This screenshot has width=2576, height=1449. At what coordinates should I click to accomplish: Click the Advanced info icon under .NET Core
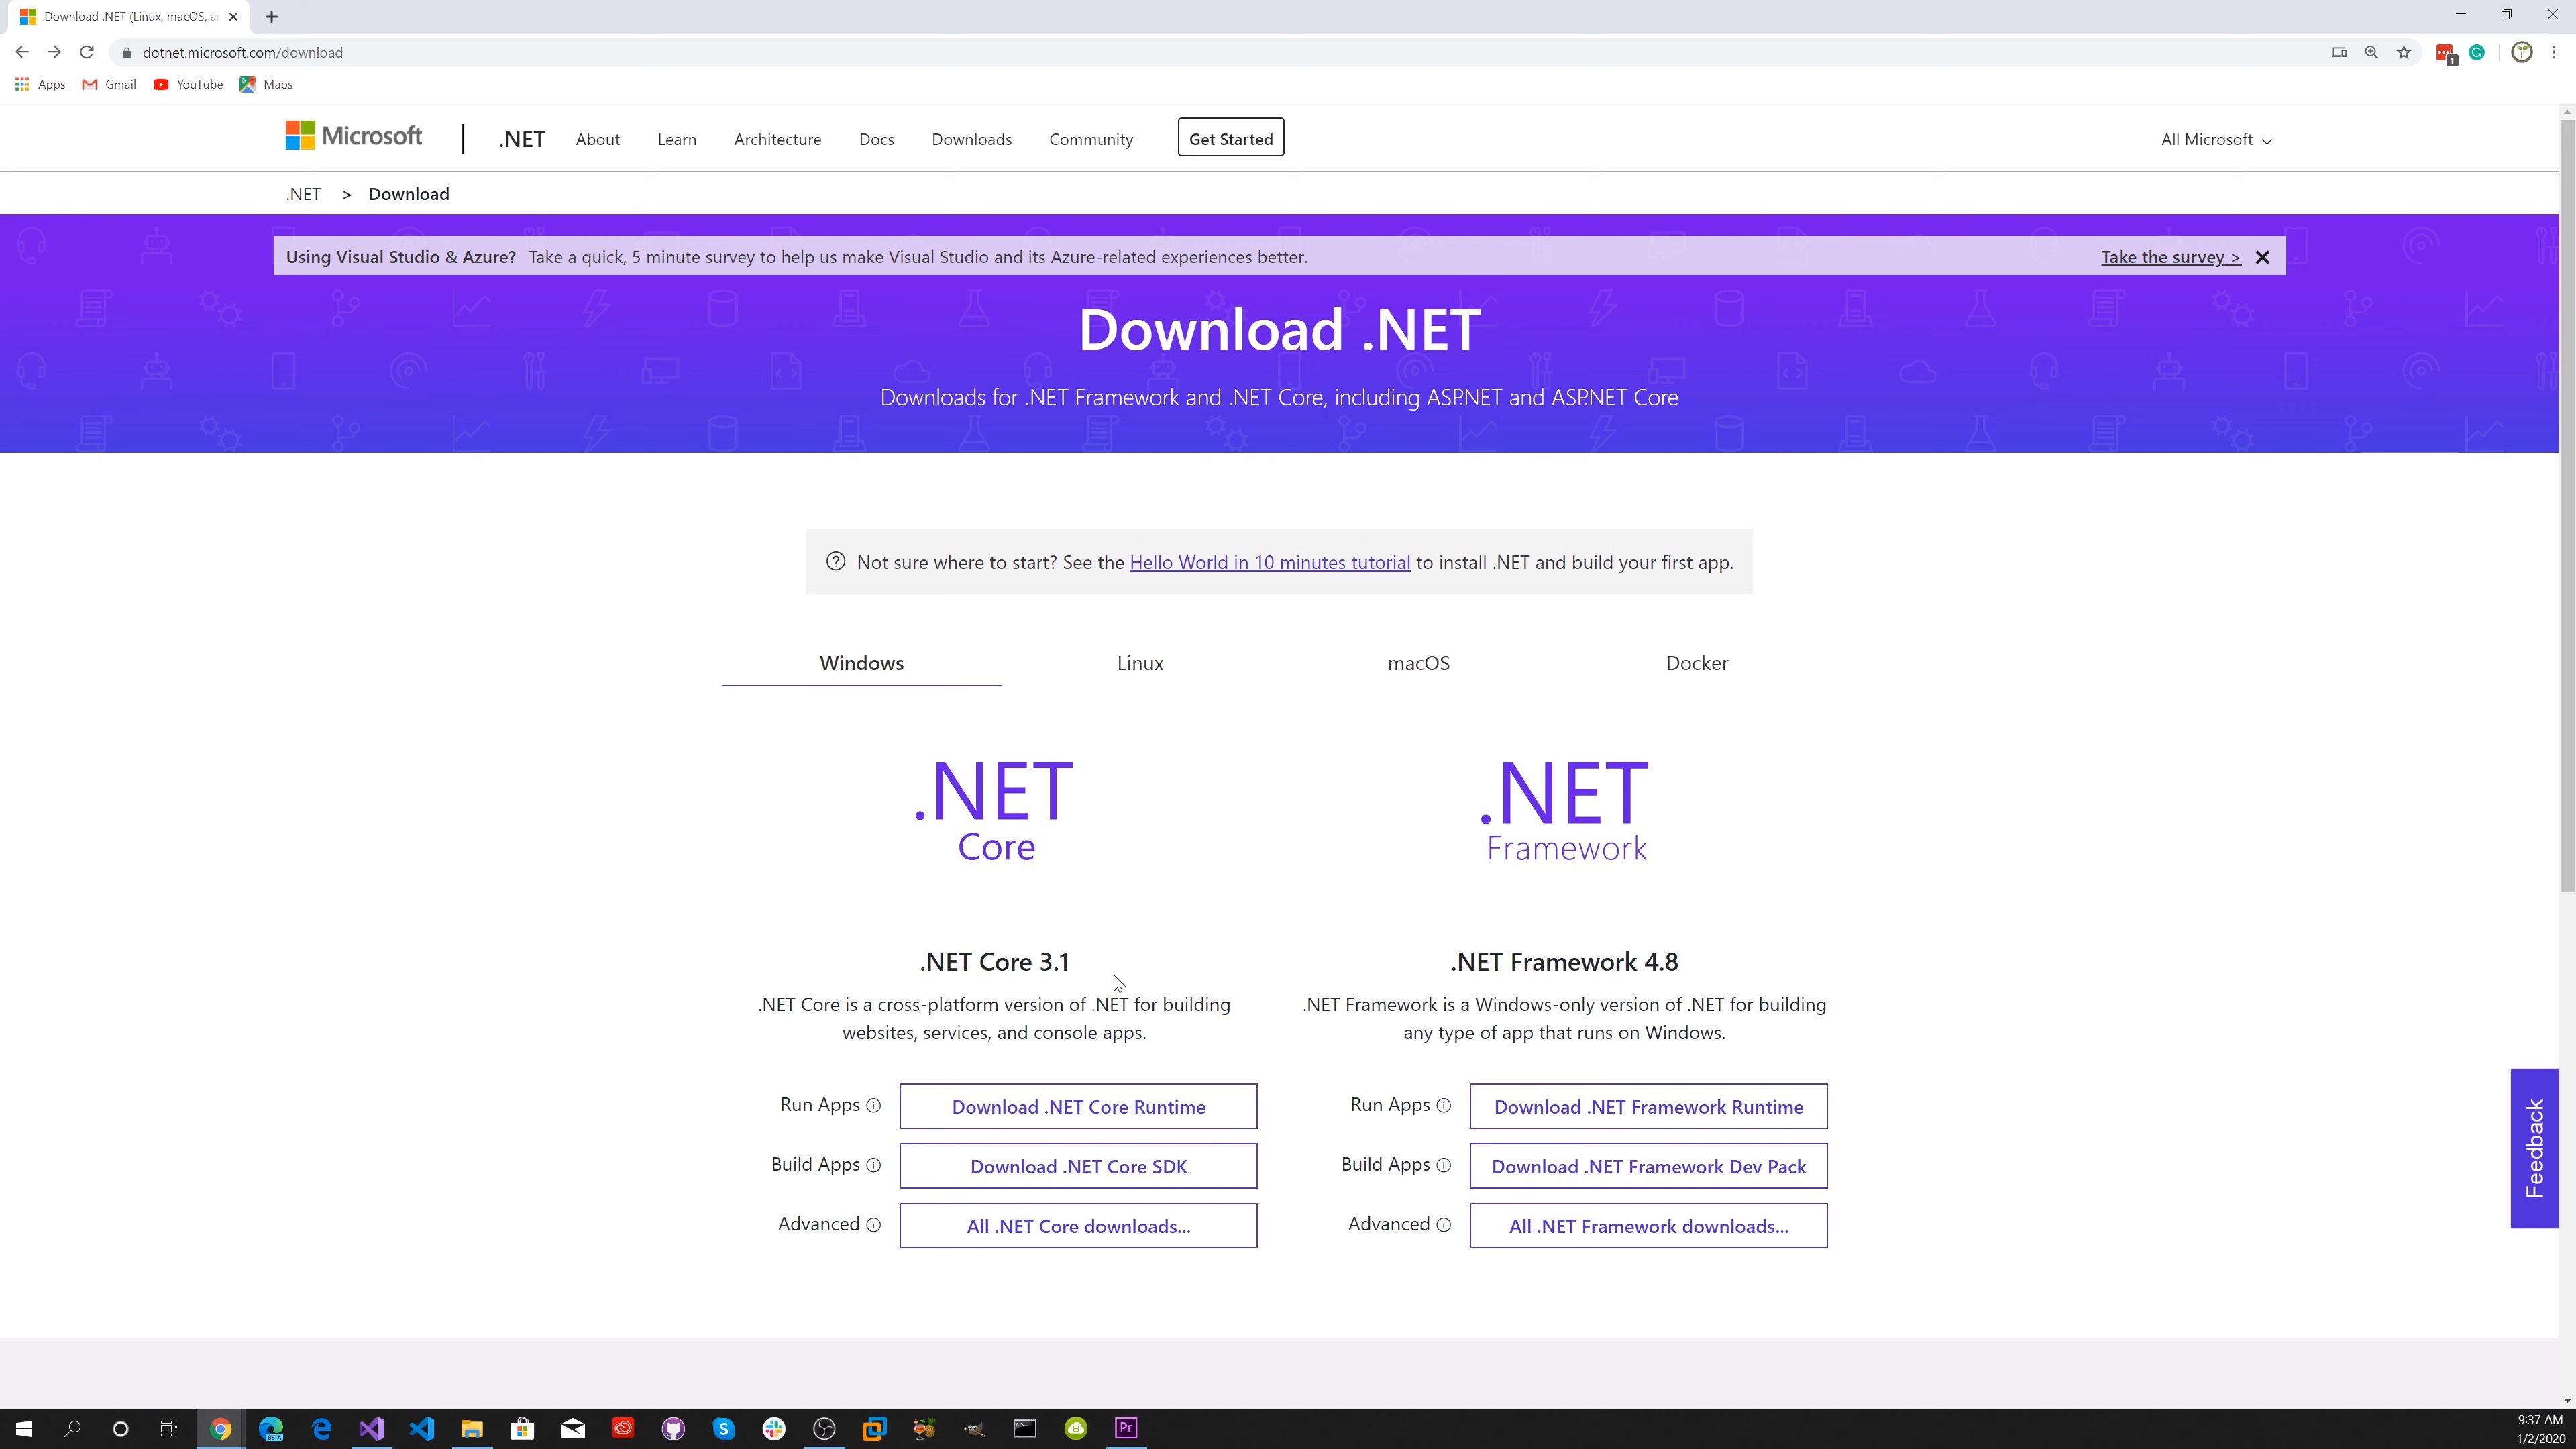click(x=873, y=1225)
